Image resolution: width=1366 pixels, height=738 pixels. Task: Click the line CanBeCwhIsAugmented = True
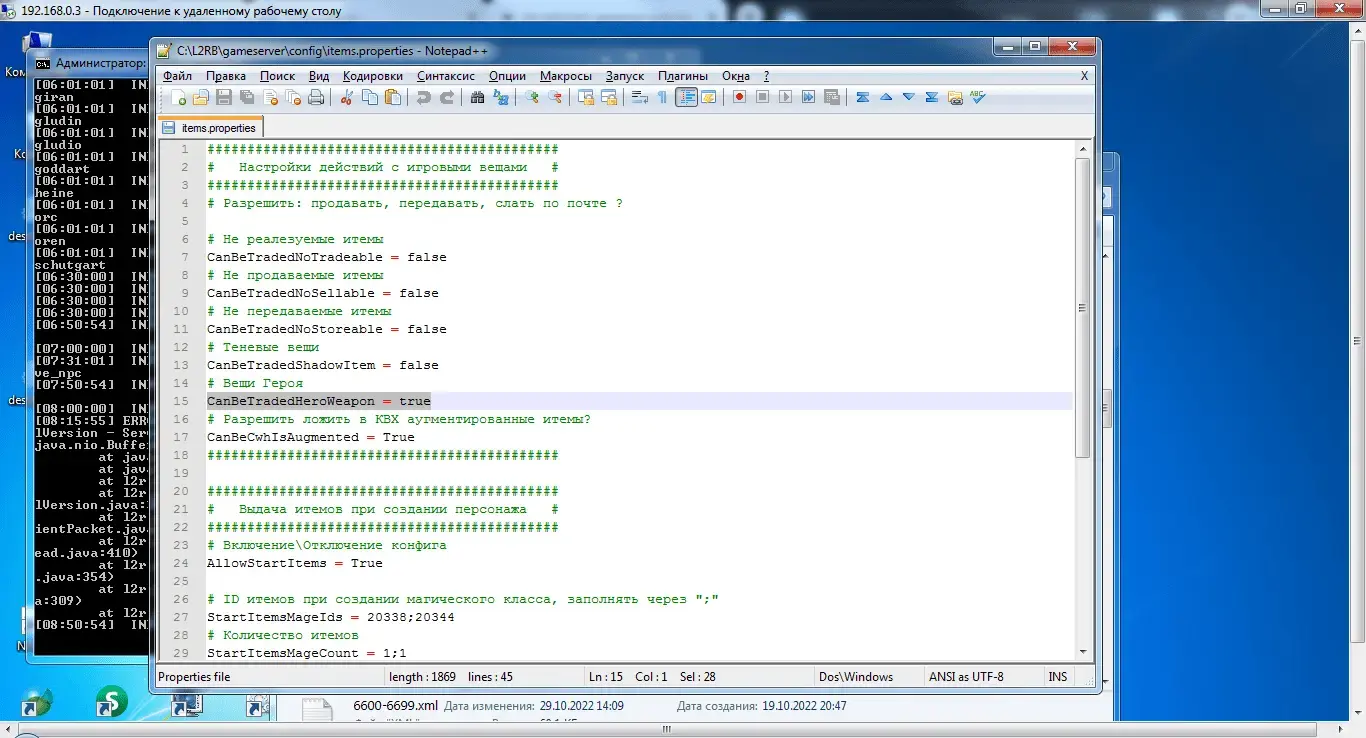coord(311,437)
